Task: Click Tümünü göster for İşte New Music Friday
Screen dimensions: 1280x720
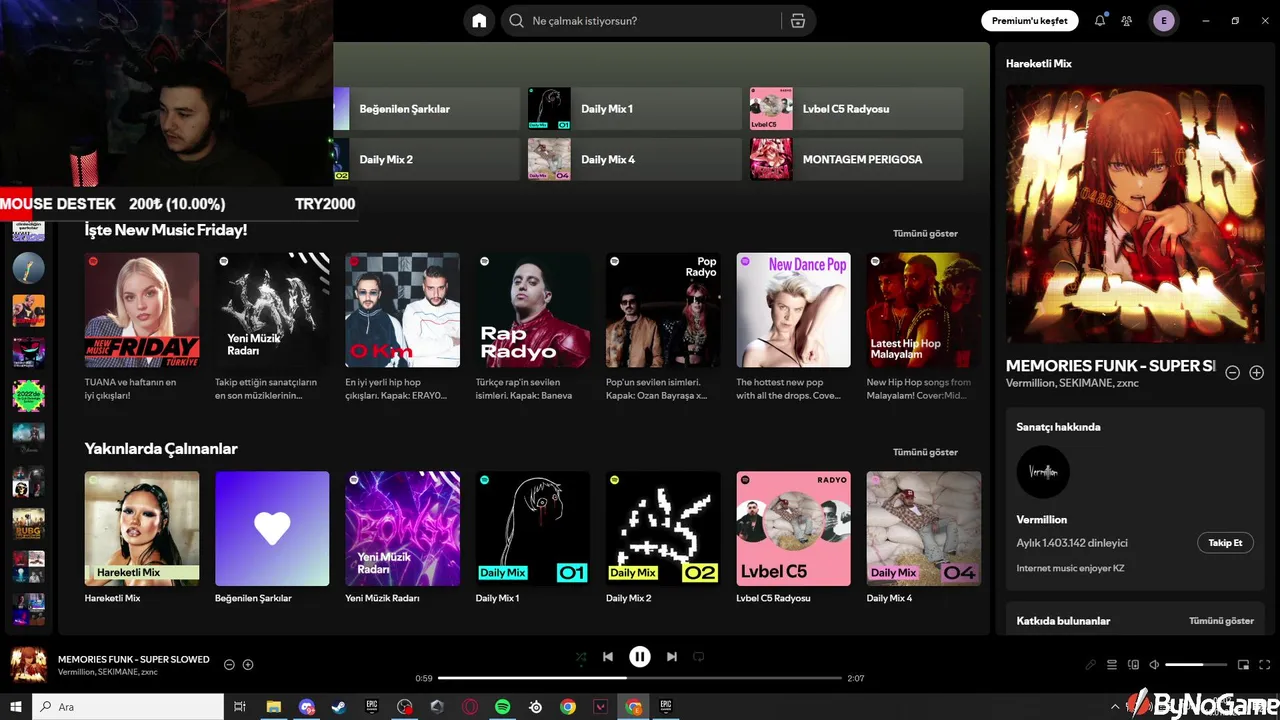Action: [x=925, y=233]
